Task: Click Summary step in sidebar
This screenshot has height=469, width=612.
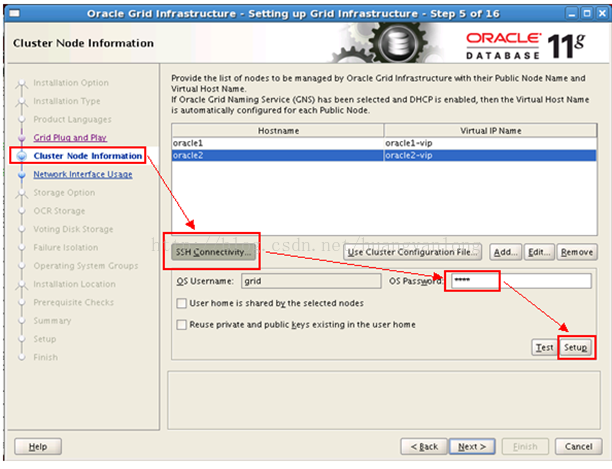Action: (52, 321)
